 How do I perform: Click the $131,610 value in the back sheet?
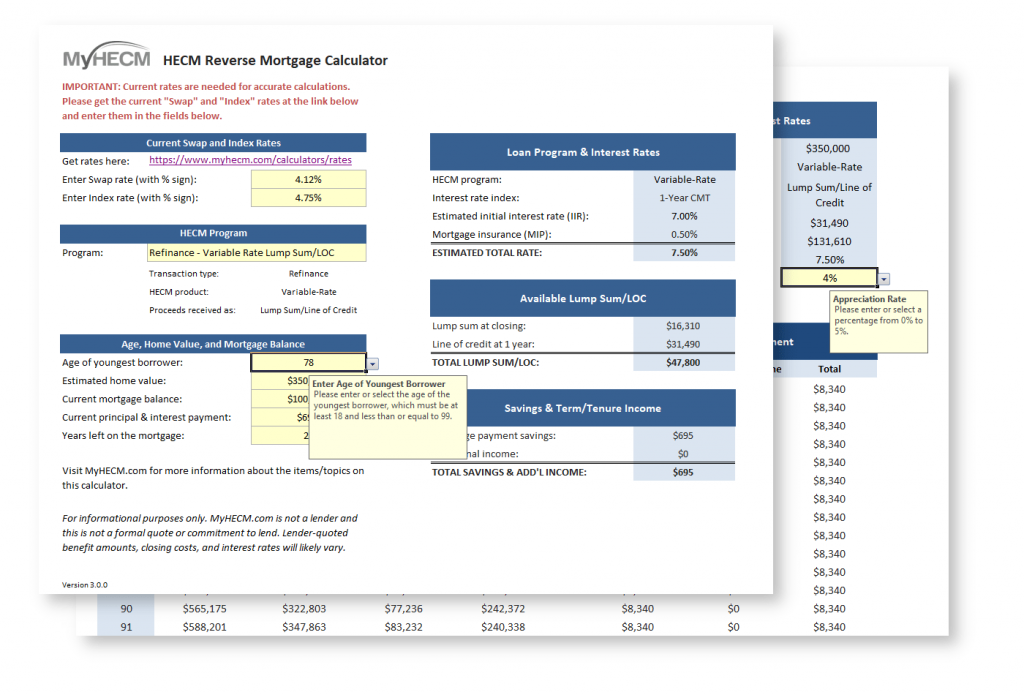[829, 242]
